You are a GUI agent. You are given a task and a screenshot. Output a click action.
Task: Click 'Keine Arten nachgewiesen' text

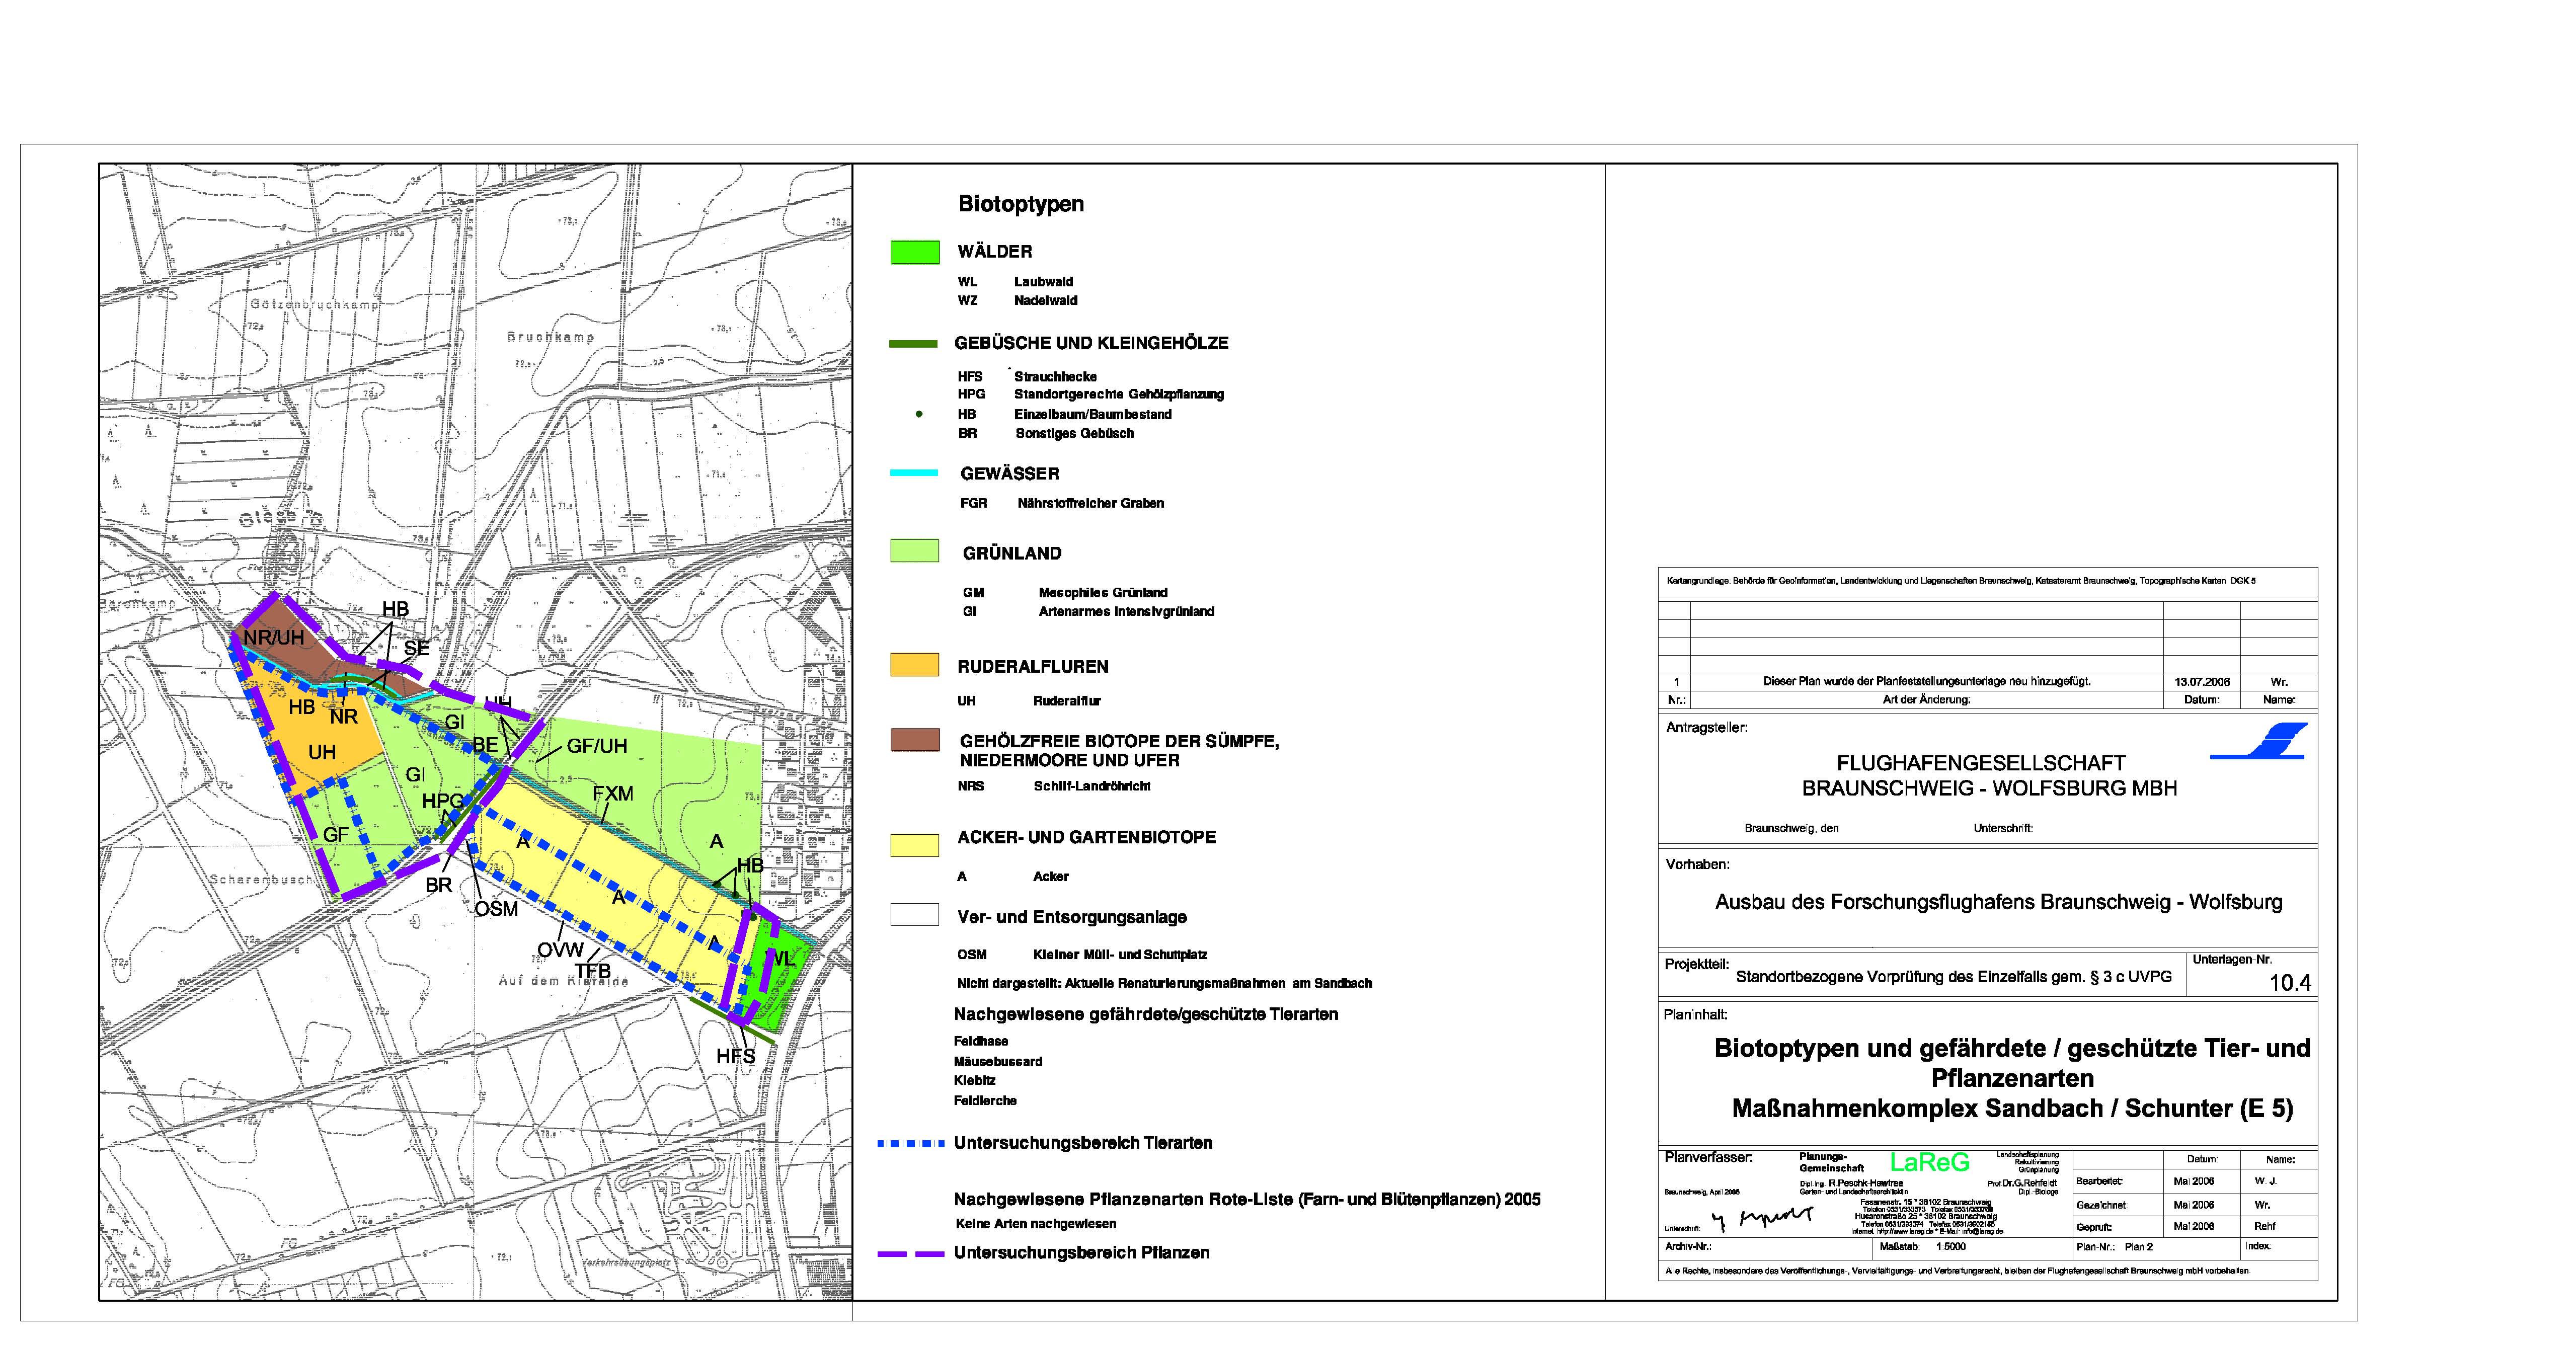click(x=1035, y=1224)
